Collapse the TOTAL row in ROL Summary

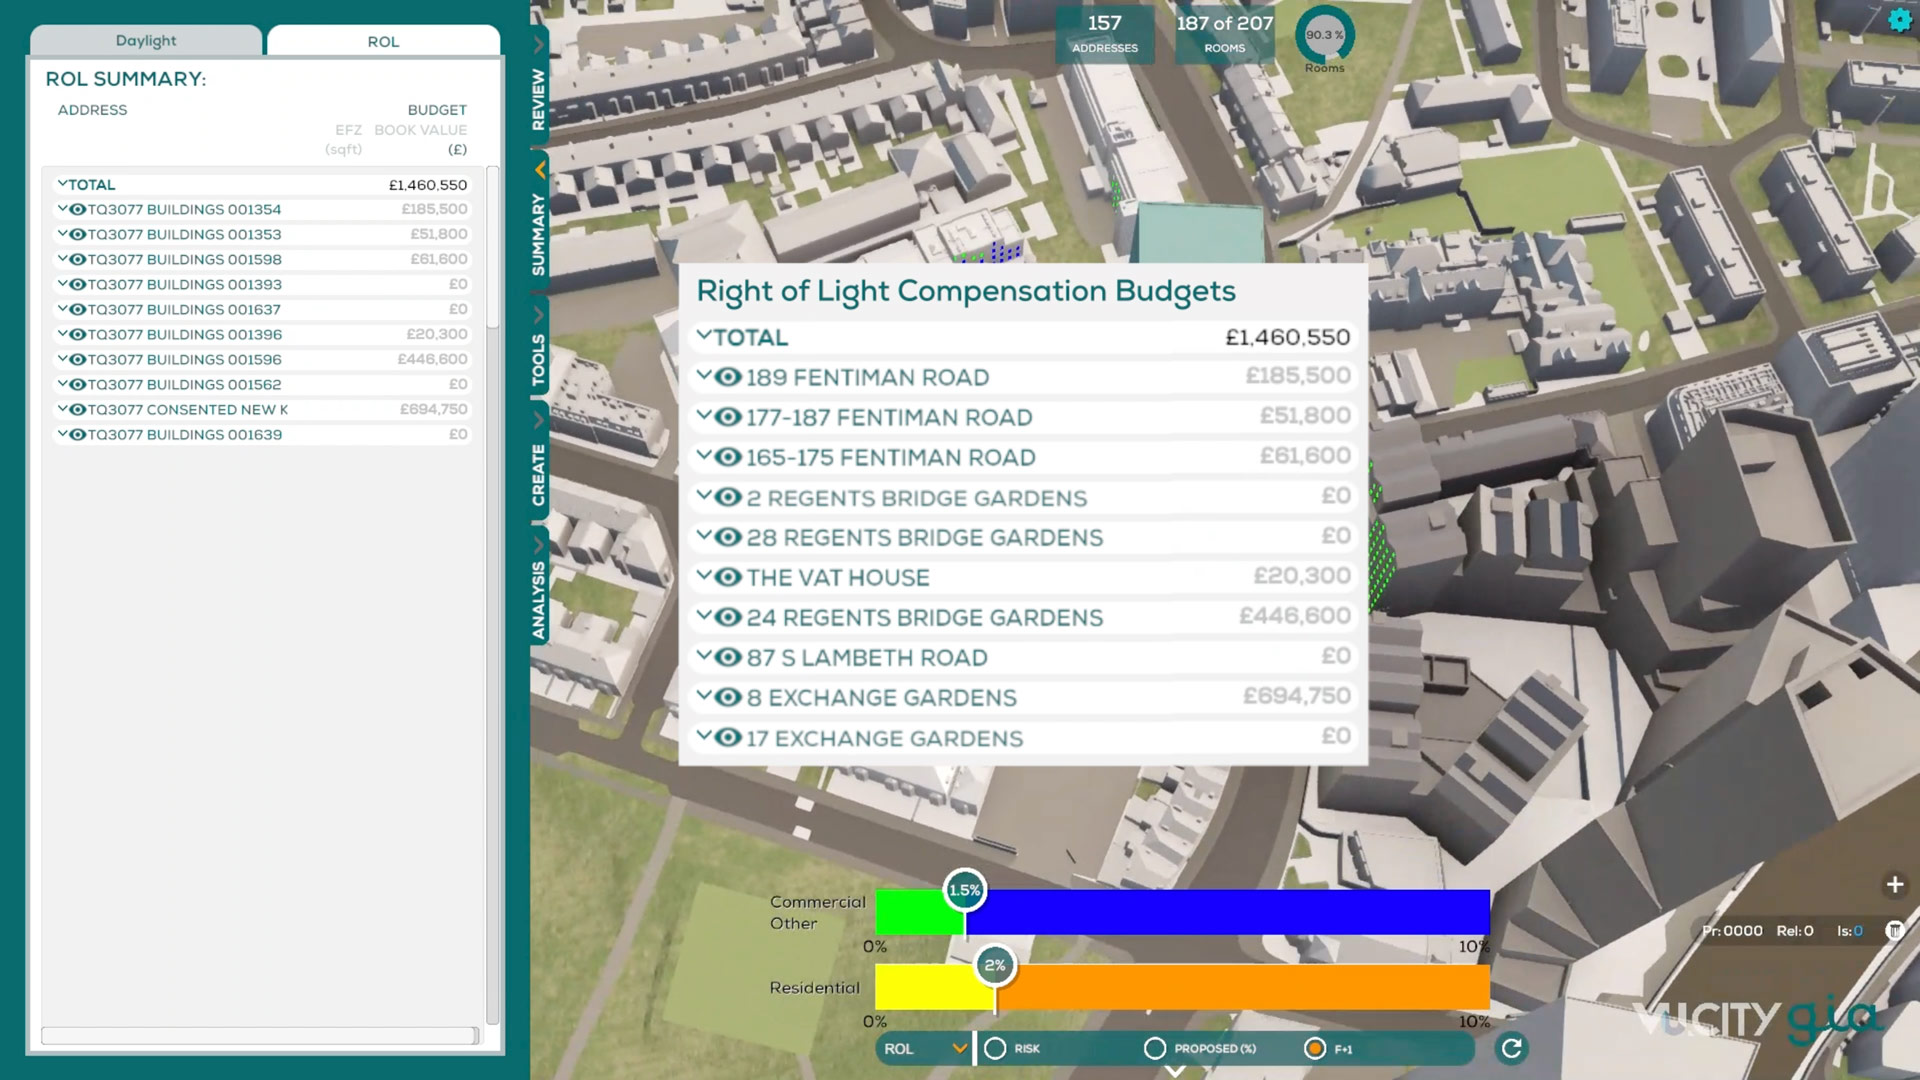click(x=62, y=184)
